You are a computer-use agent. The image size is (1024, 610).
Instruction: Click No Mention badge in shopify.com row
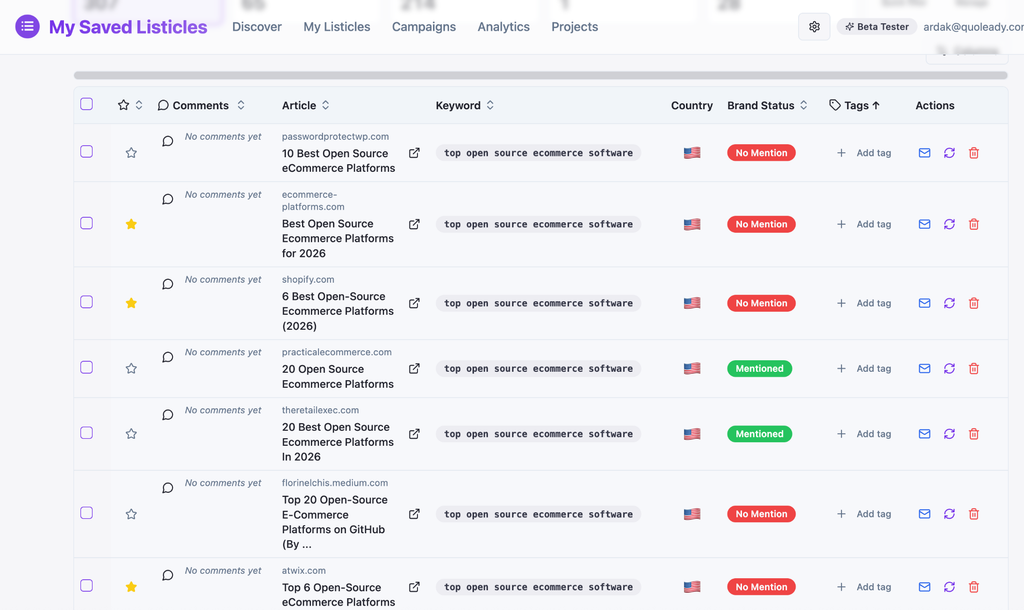pyautogui.click(x=761, y=303)
